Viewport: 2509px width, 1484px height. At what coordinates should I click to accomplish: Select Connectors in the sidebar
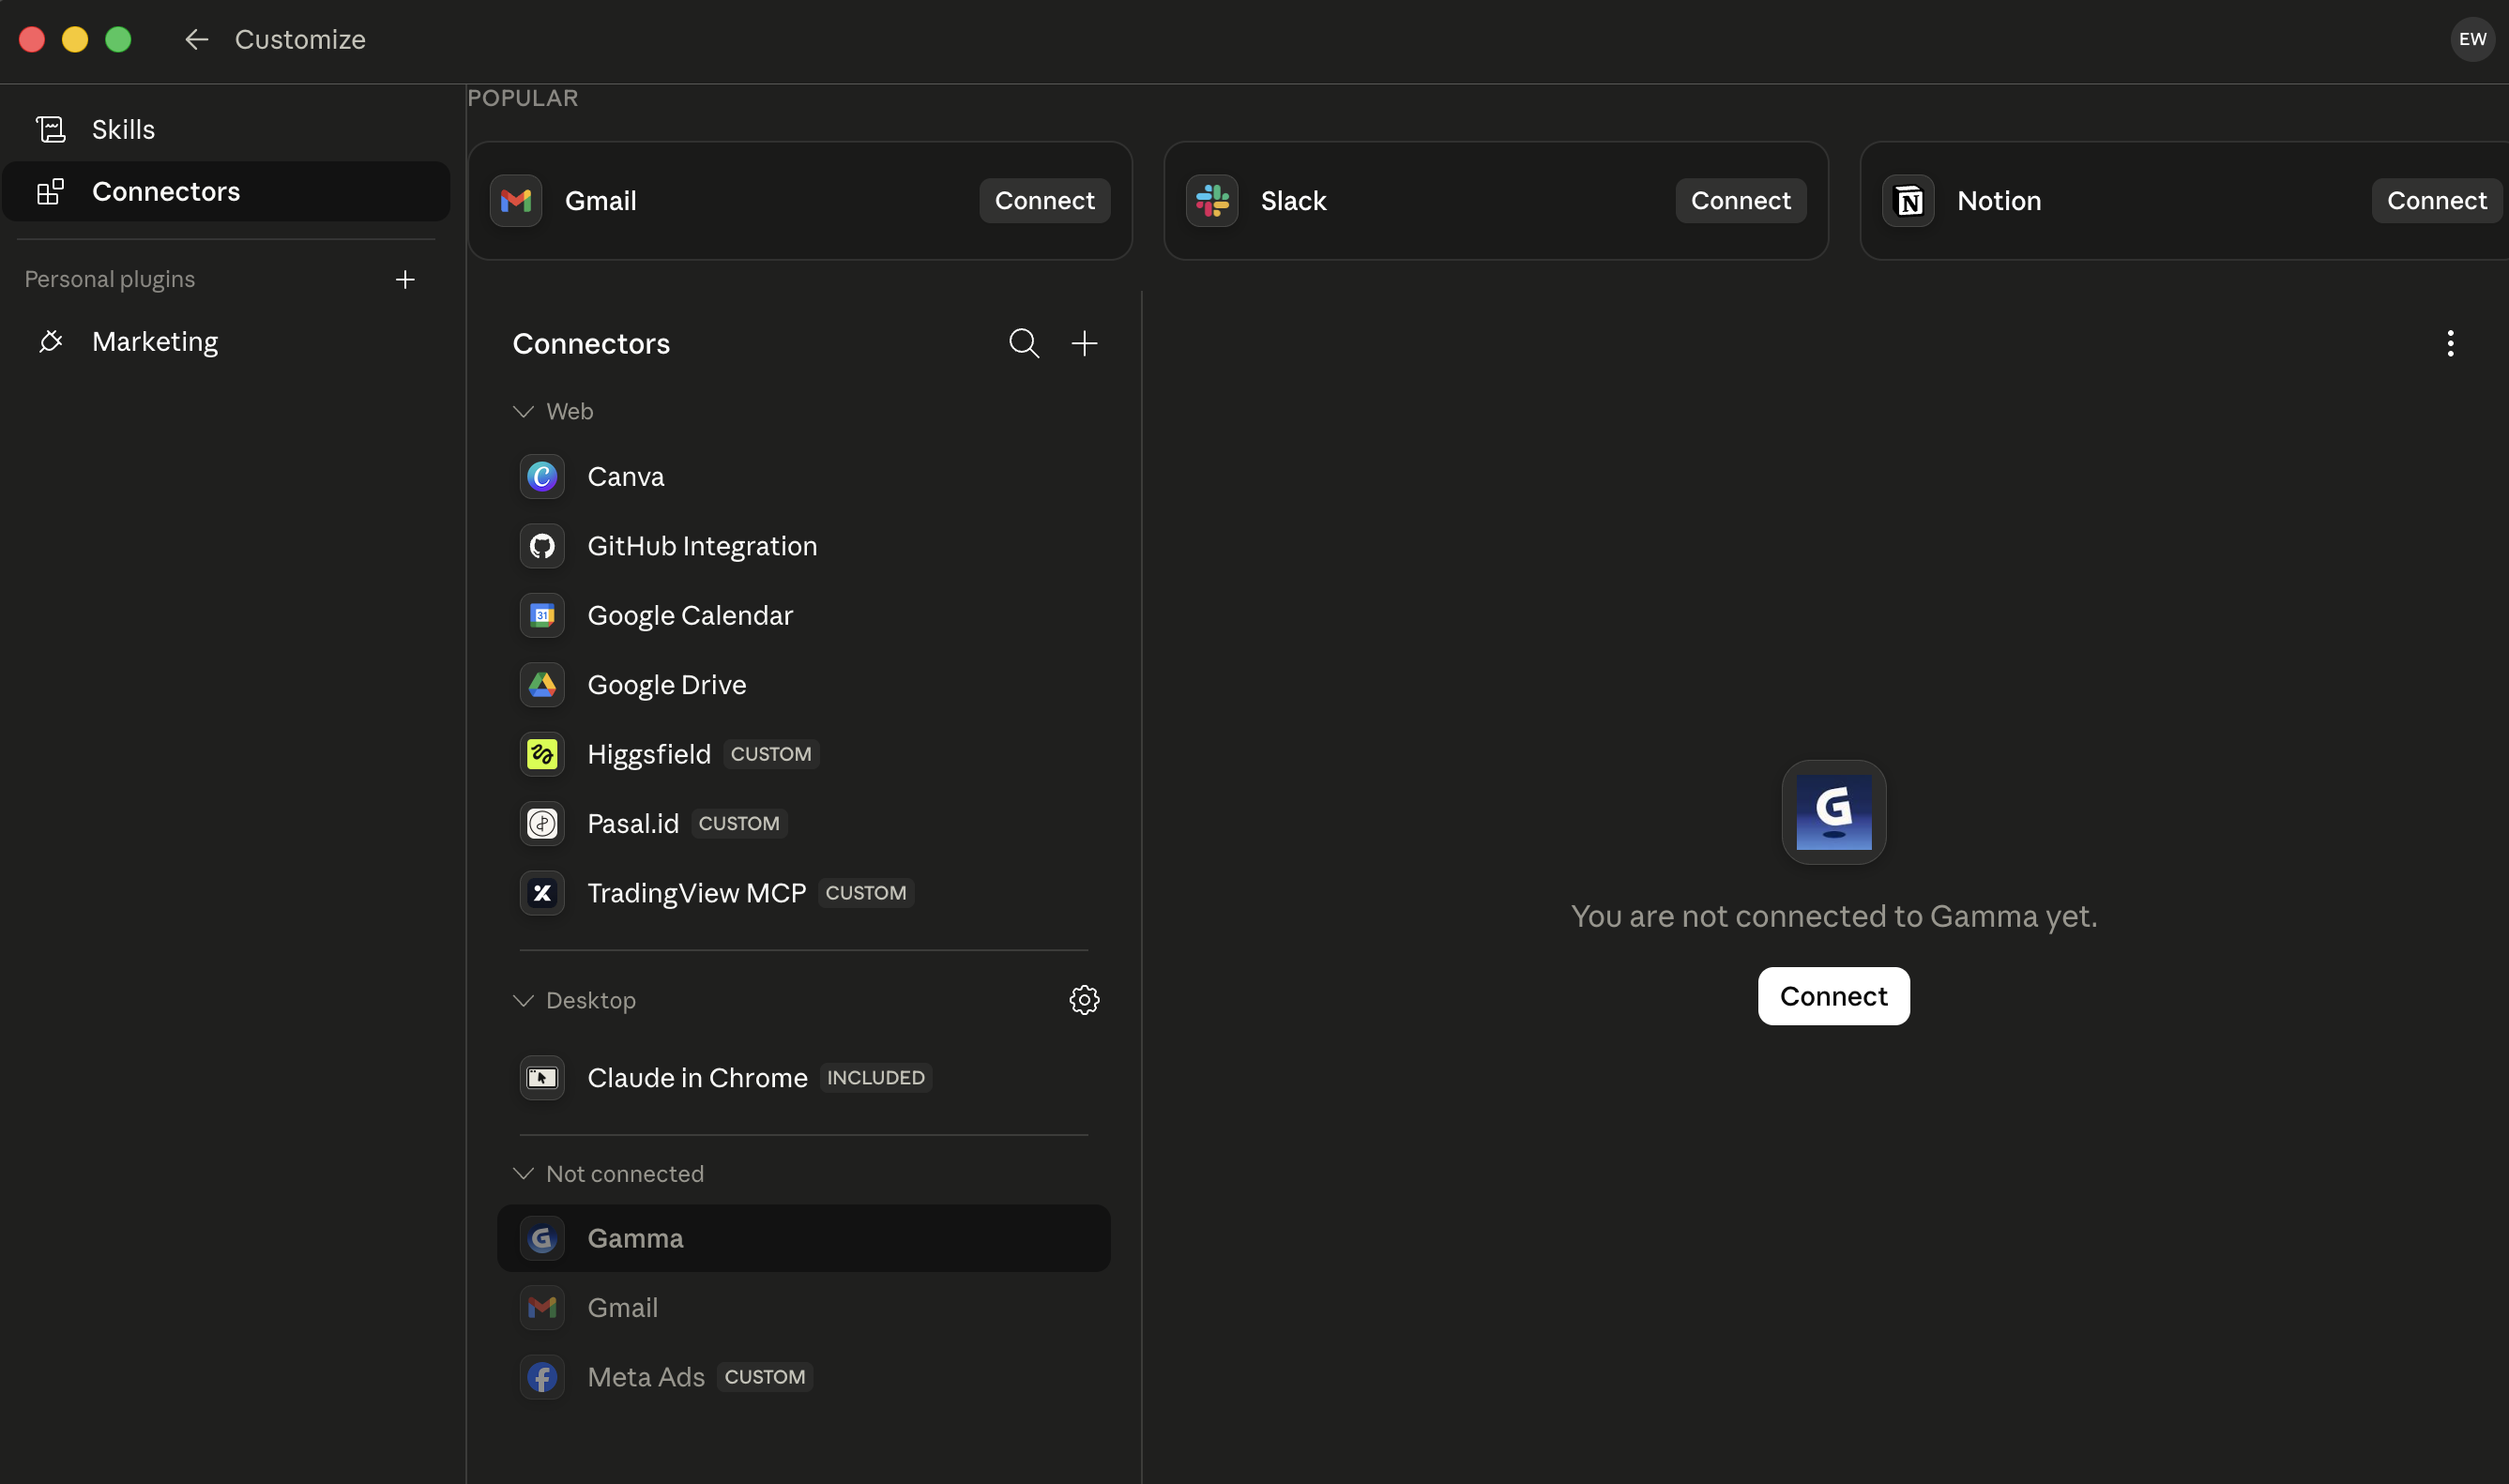[226, 191]
